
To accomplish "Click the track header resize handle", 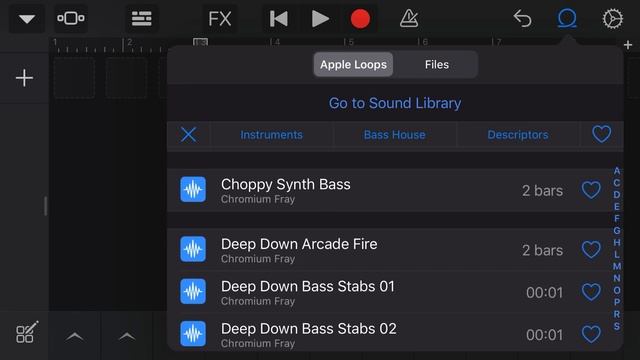I will click(x=45, y=206).
